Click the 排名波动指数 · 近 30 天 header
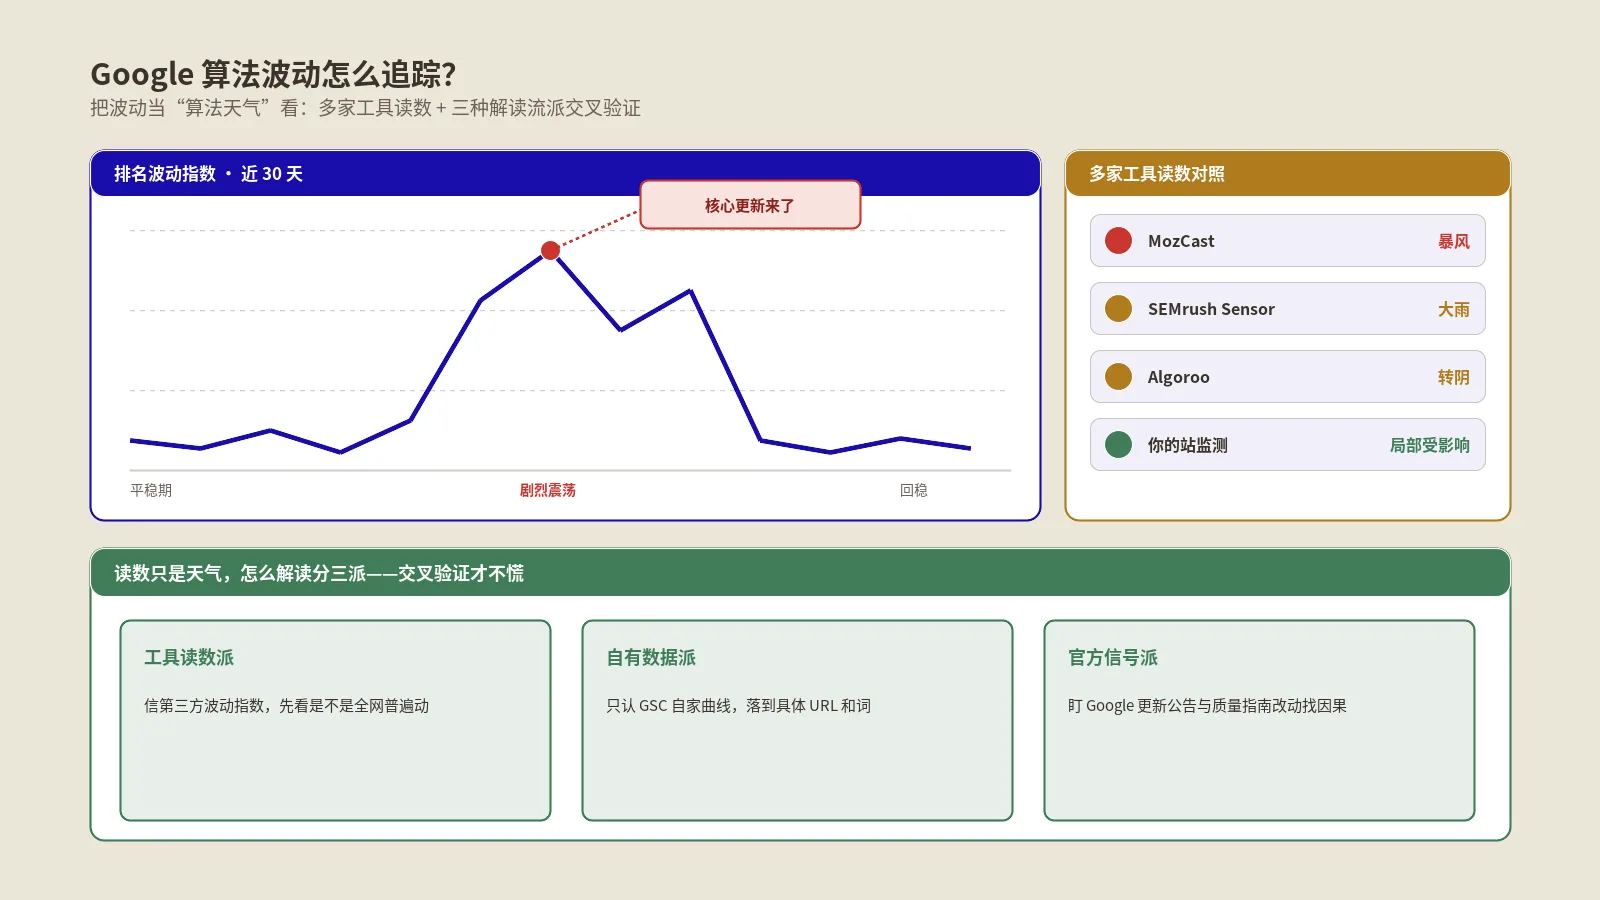Viewport: 1600px width, 900px height. click(565, 174)
